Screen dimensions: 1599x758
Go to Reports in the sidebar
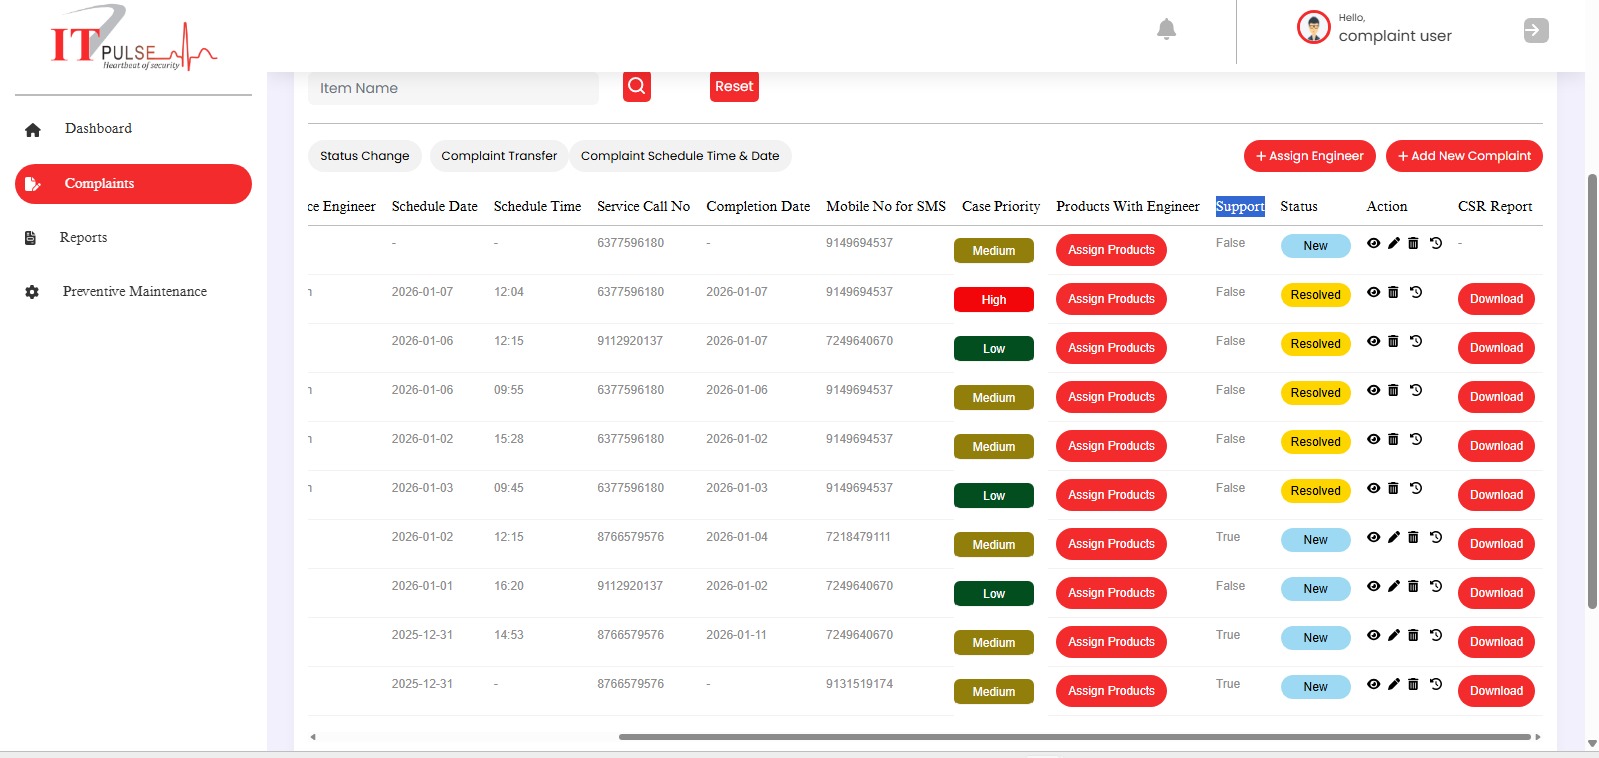[x=83, y=238]
